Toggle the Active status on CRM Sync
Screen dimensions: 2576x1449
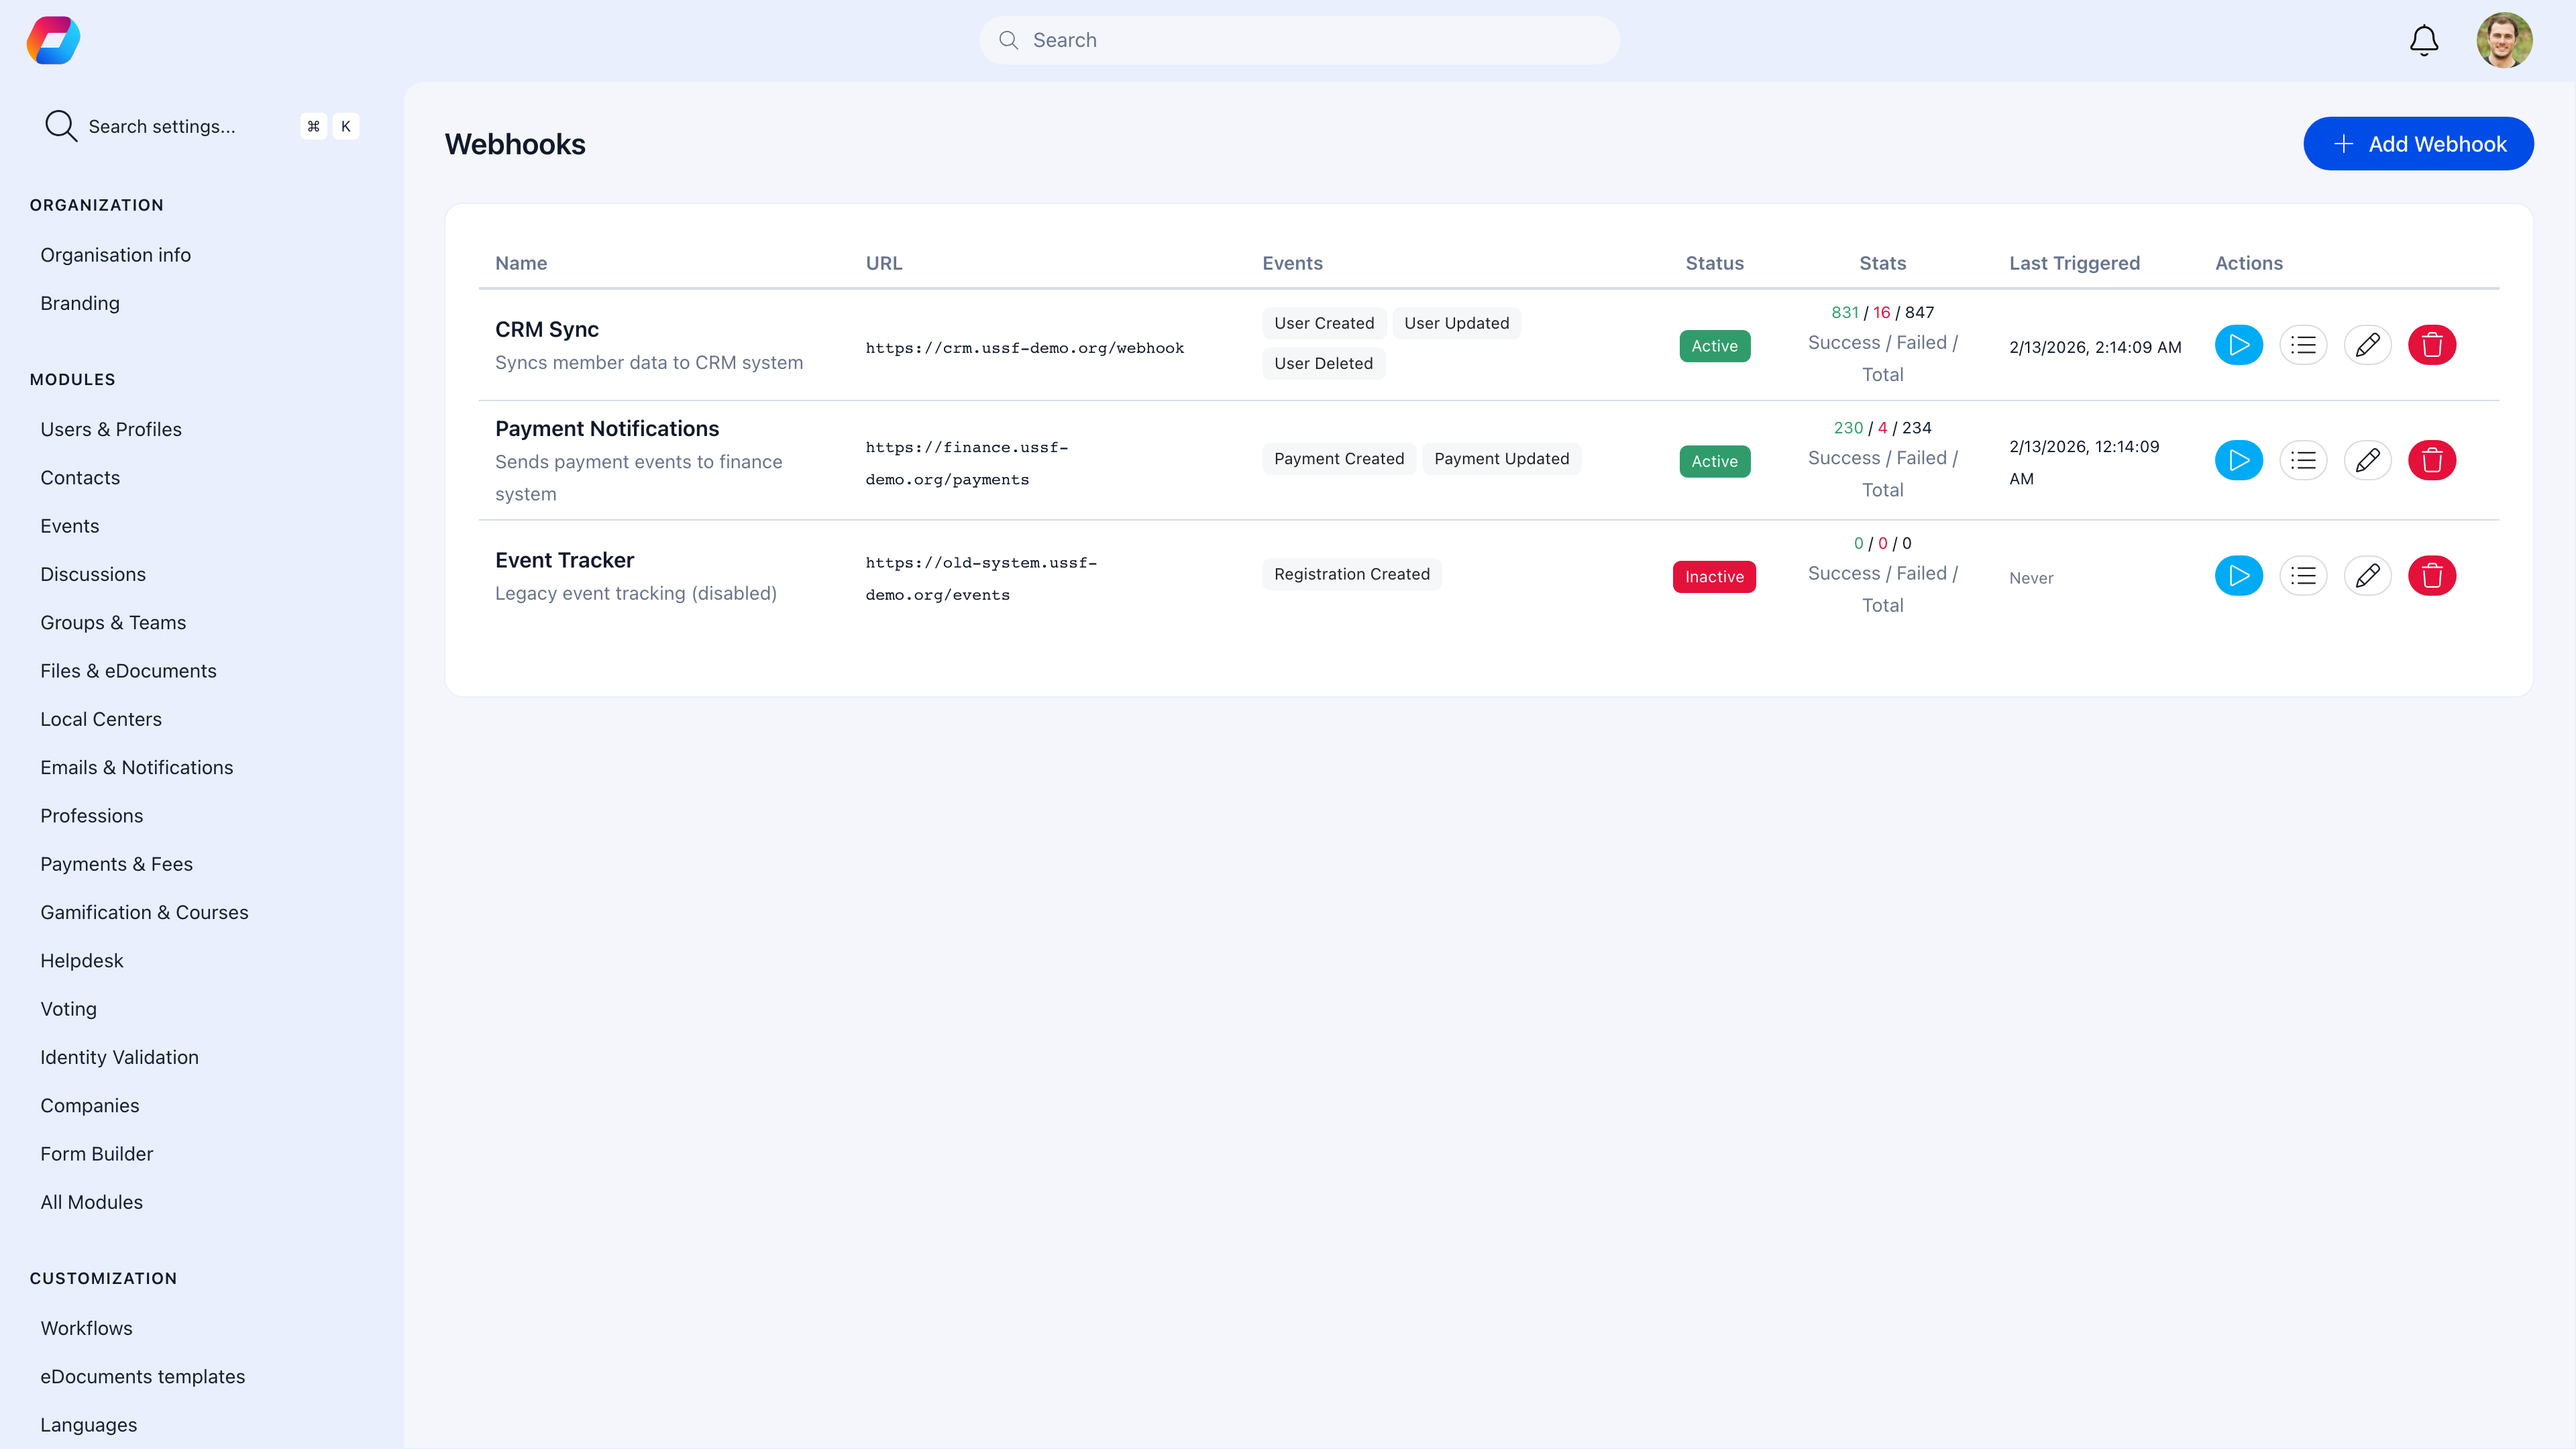point(1714,345)
